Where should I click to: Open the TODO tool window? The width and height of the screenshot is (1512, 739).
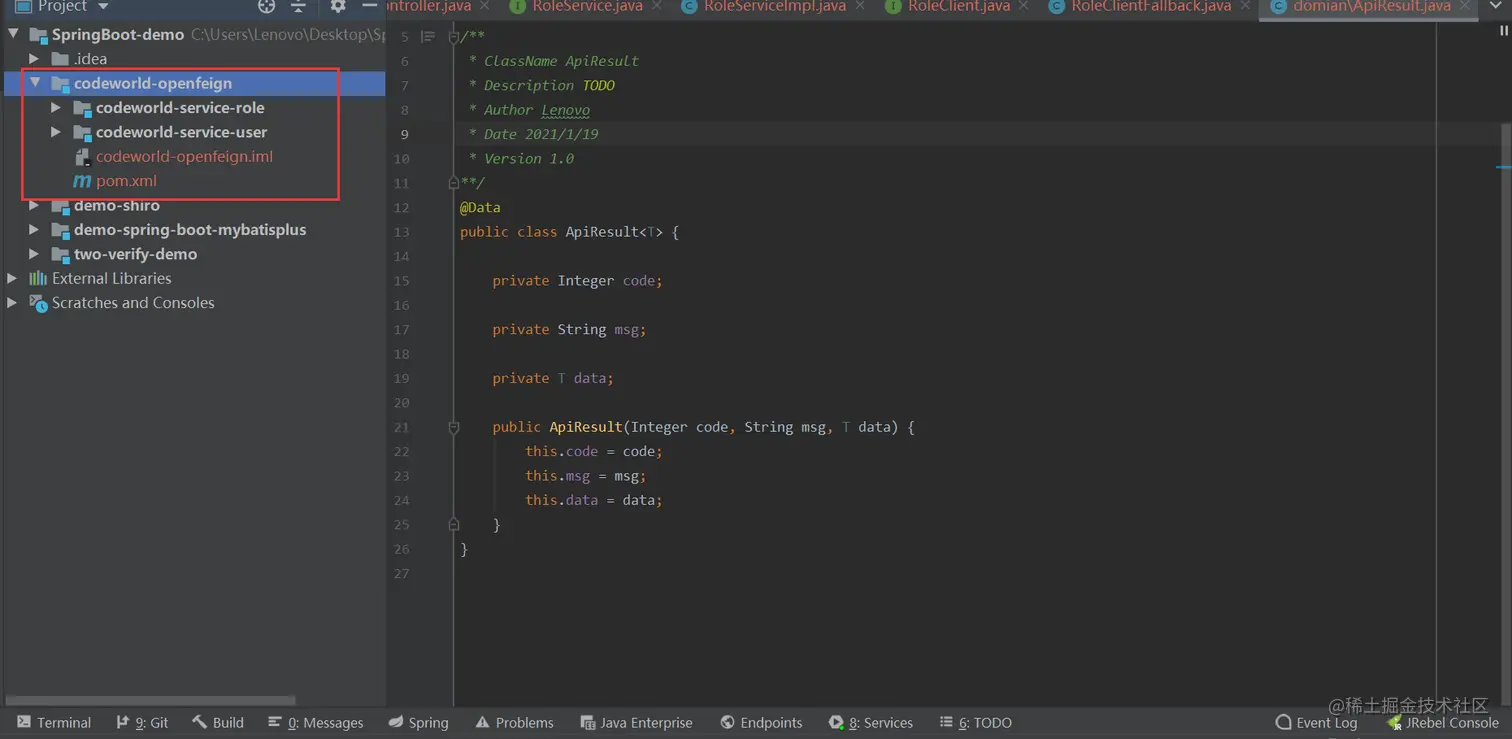tap(975, 722)
